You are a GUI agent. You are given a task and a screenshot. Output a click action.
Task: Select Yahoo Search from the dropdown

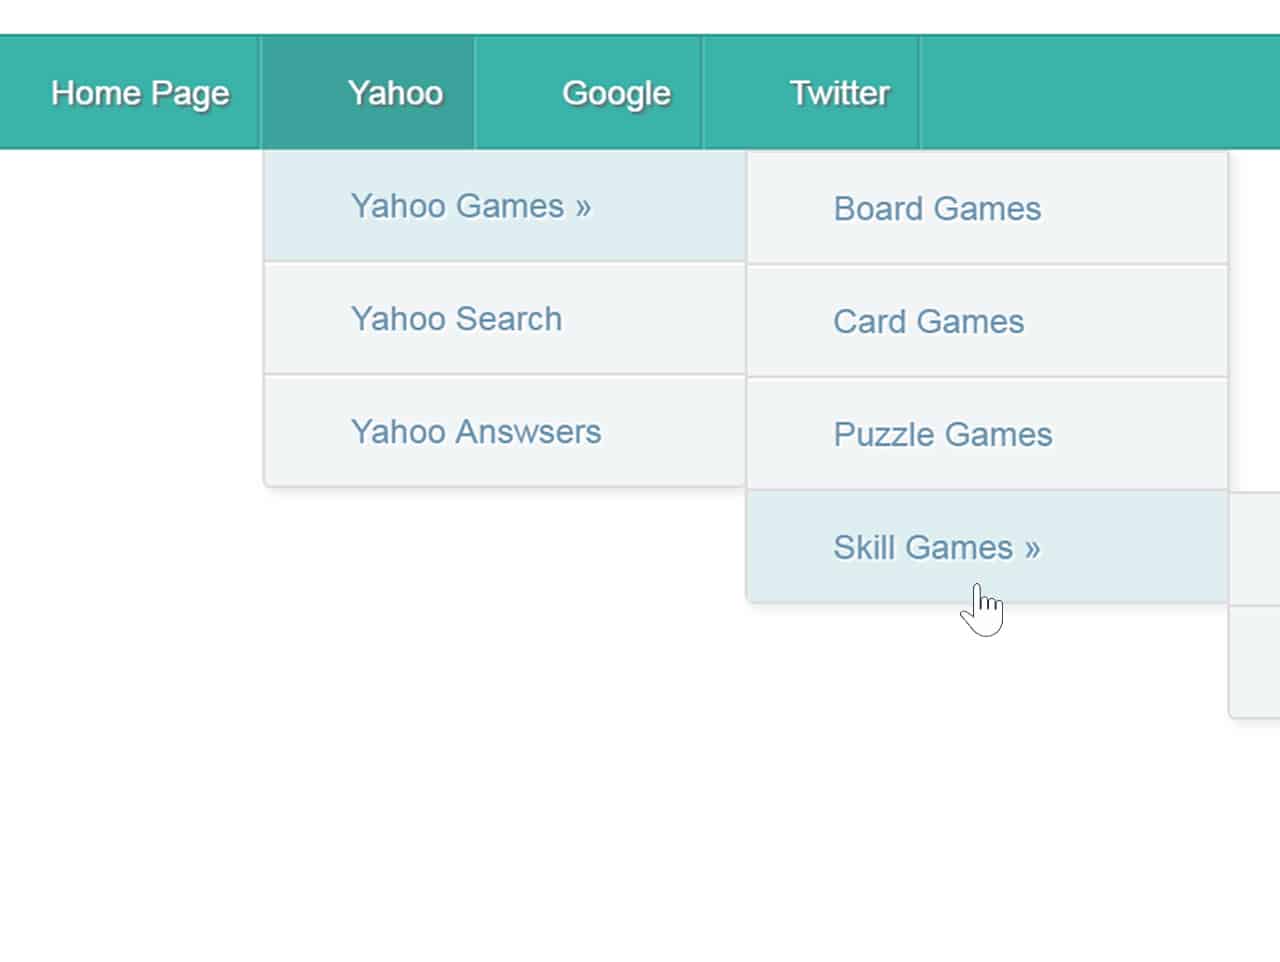pos(455,319)
